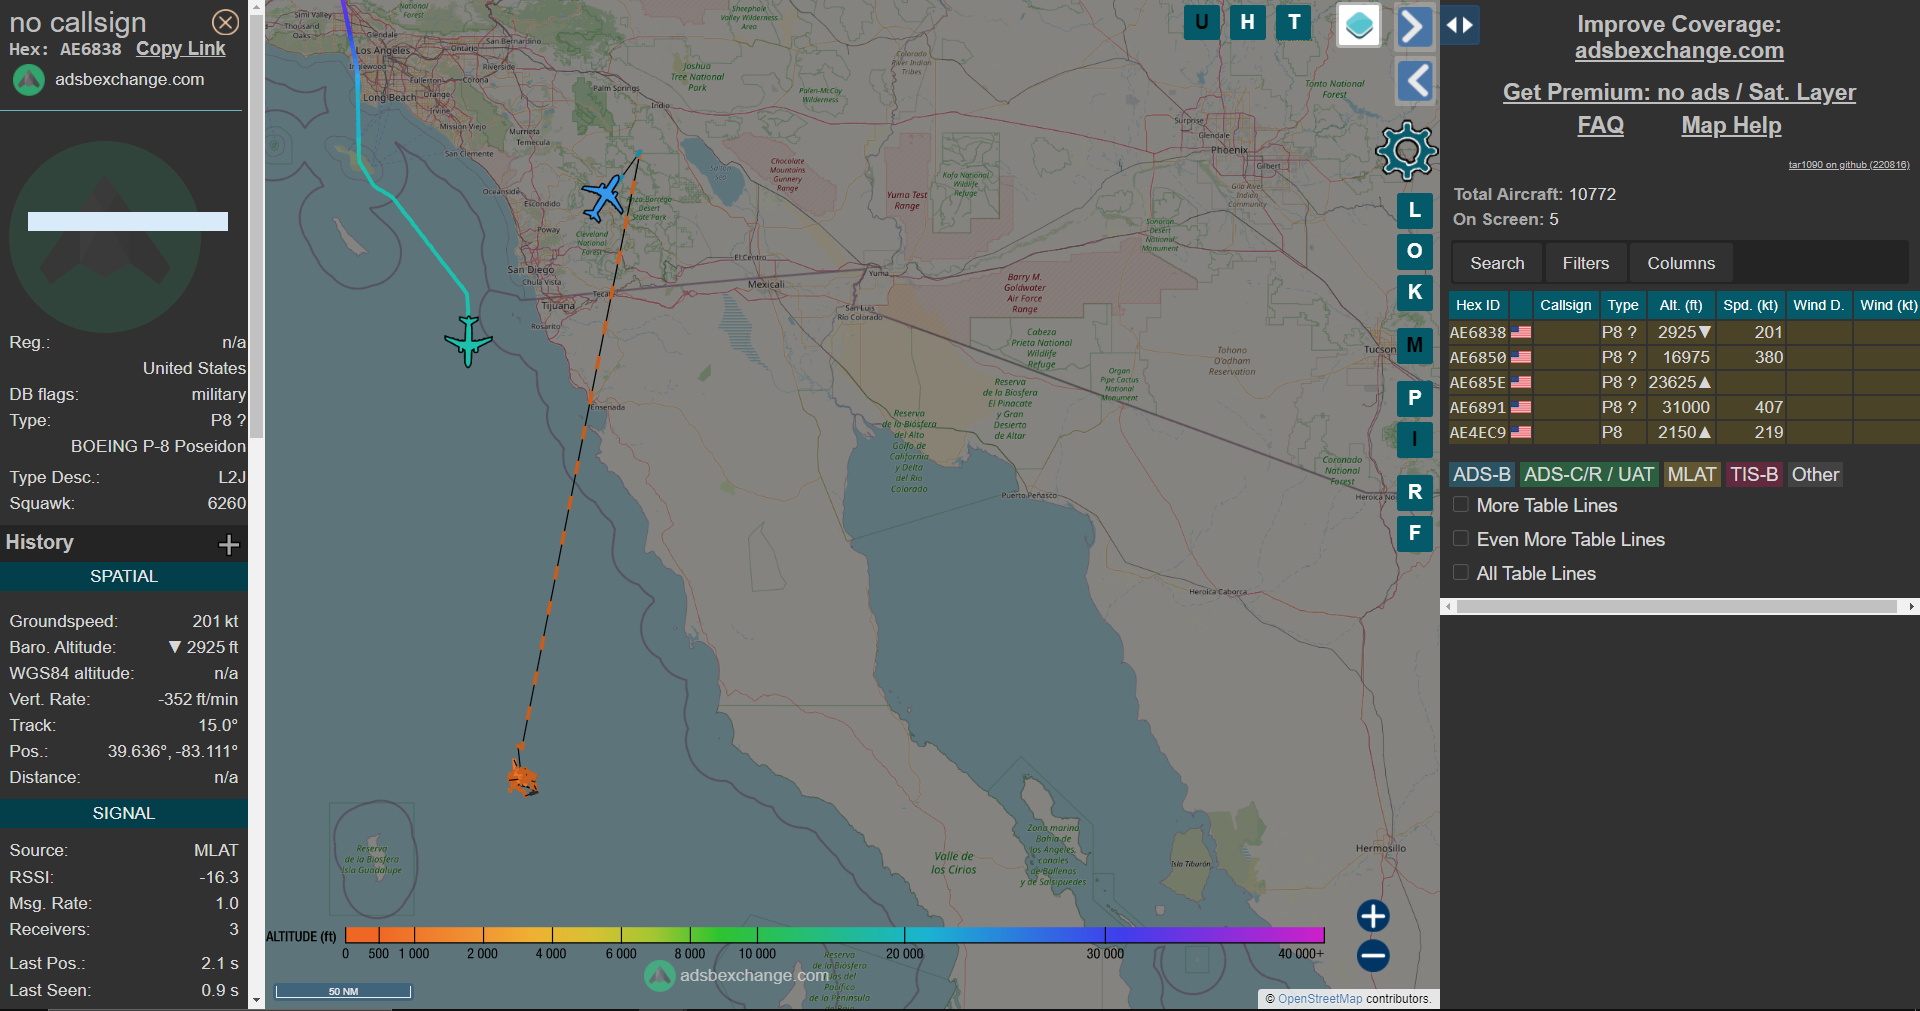The width and height of the screenshot is (1920, 1011).
Task: Select the blue aircraft icon on map
Action: 603,197
